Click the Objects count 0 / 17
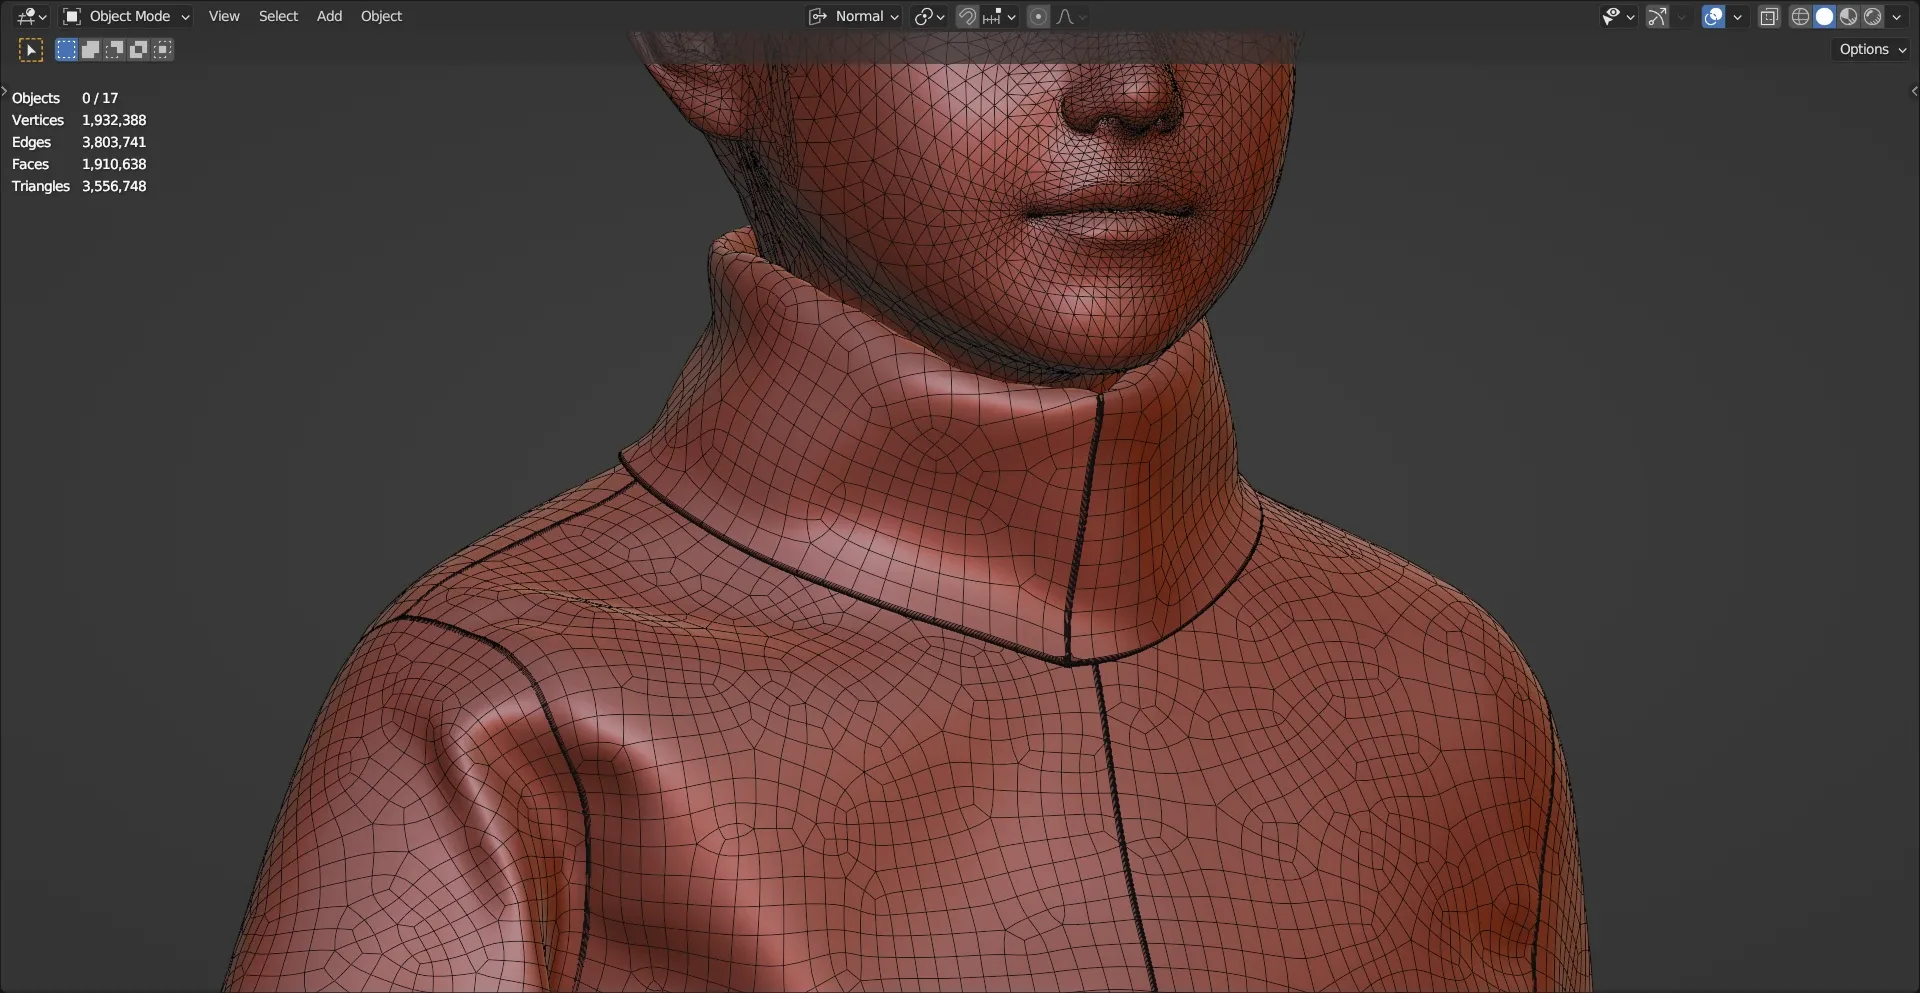 tap(100, 98)
